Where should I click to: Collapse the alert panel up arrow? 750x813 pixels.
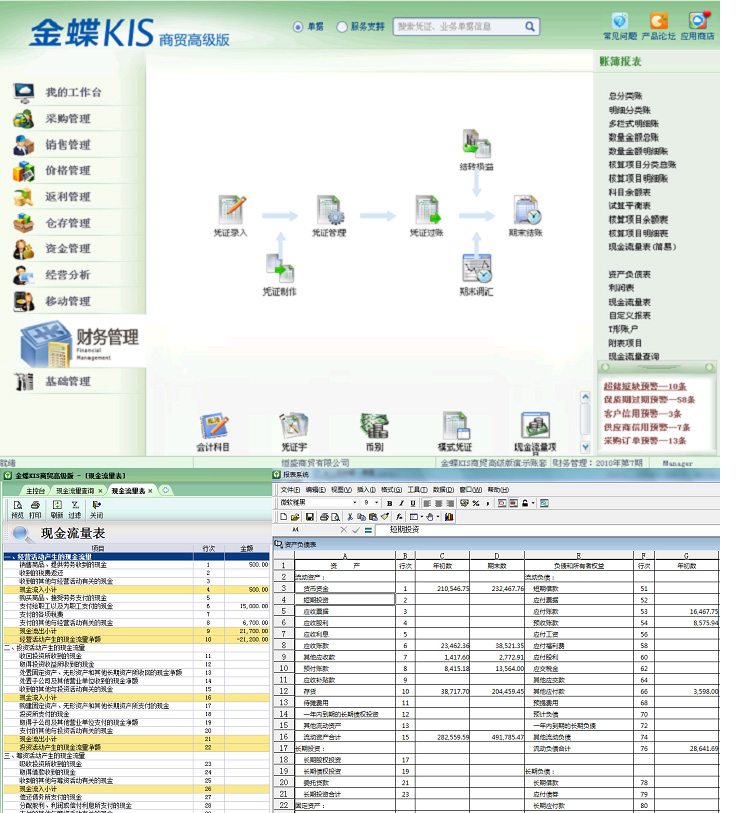(586, 397)
